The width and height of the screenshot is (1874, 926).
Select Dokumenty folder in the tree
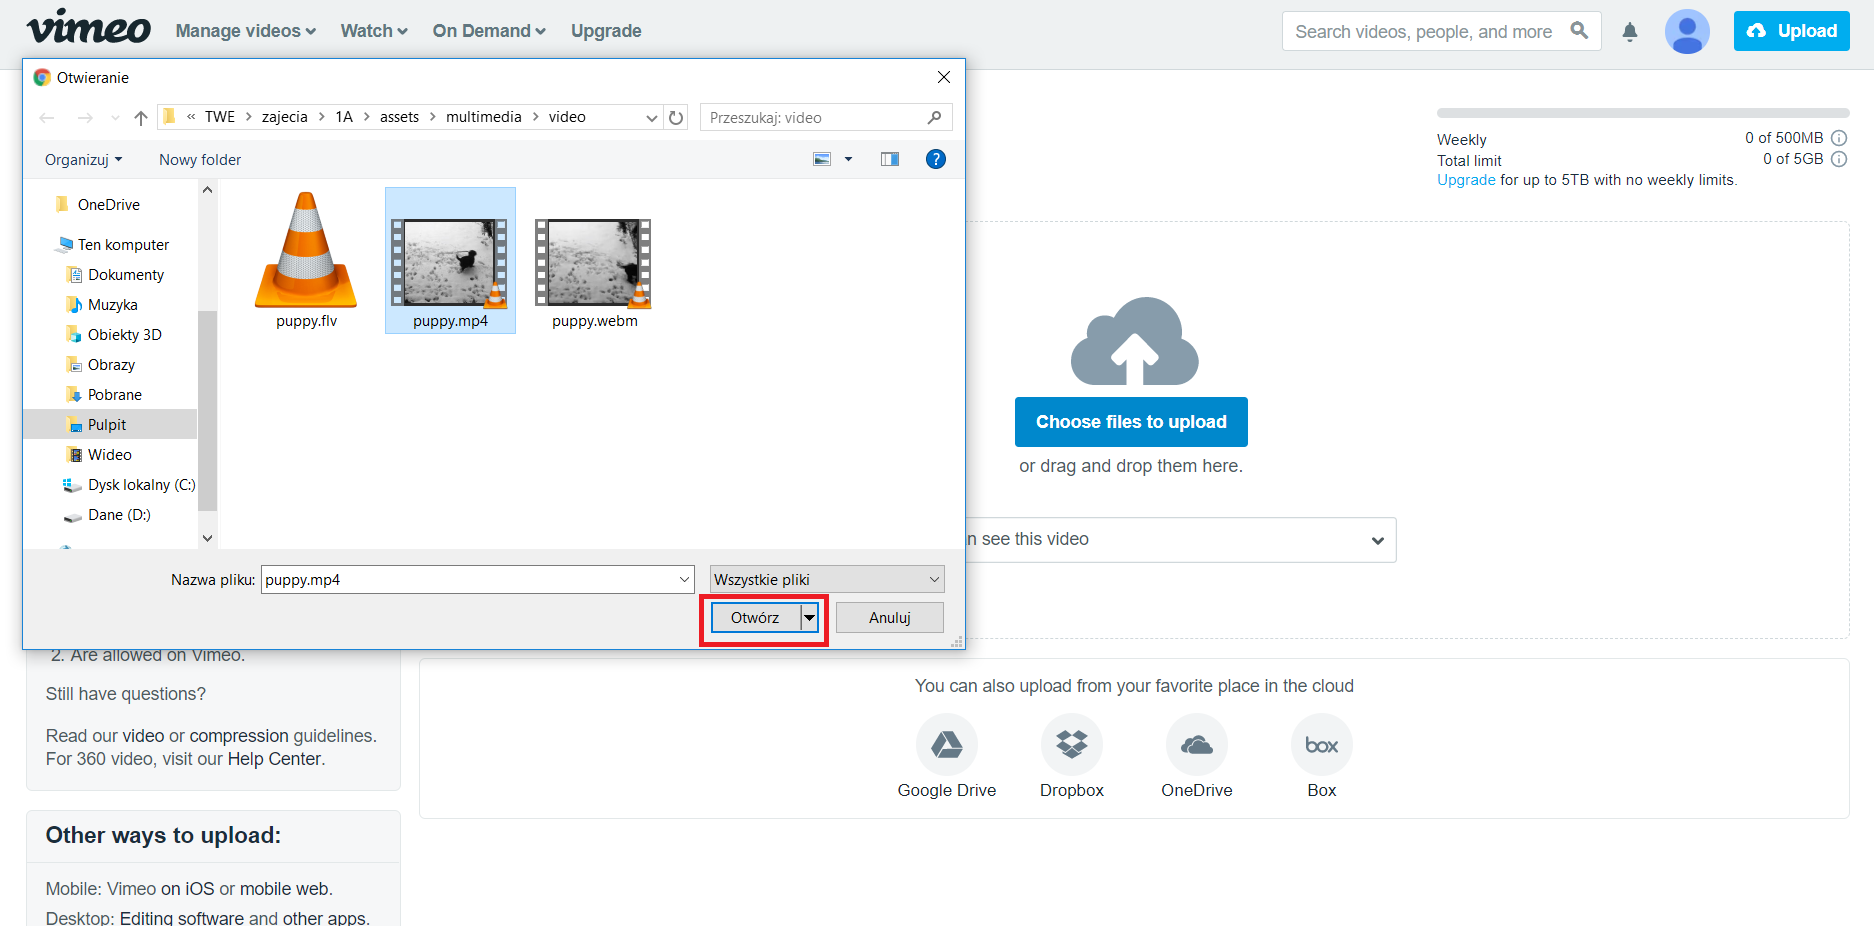[x=126, y=275]
